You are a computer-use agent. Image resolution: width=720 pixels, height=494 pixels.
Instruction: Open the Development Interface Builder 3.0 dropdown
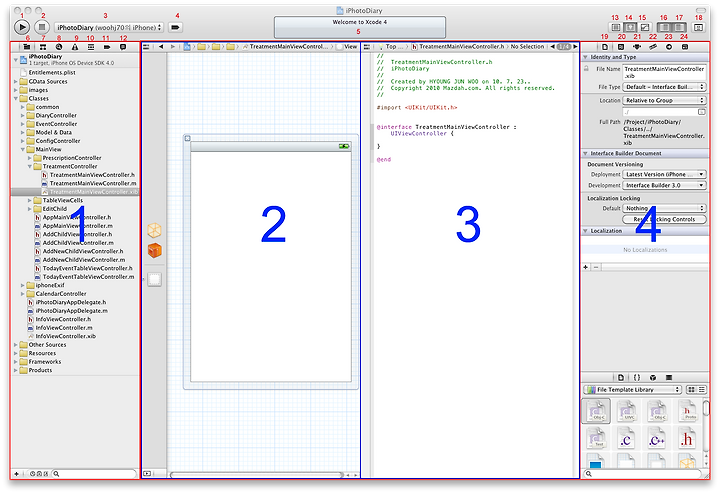pyautogui.click(x=664, y=185)
